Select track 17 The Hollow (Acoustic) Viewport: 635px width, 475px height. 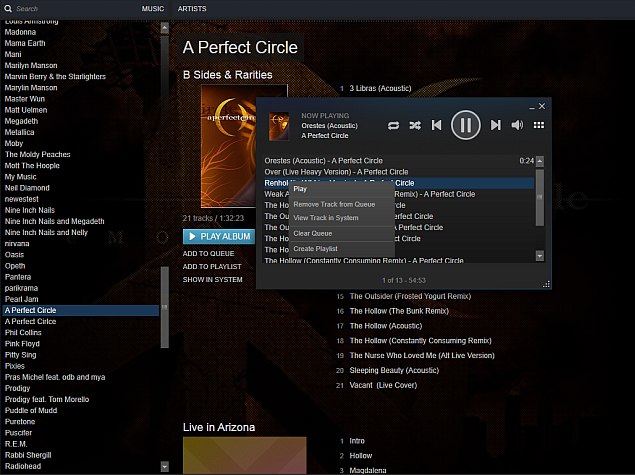(386, 326)
